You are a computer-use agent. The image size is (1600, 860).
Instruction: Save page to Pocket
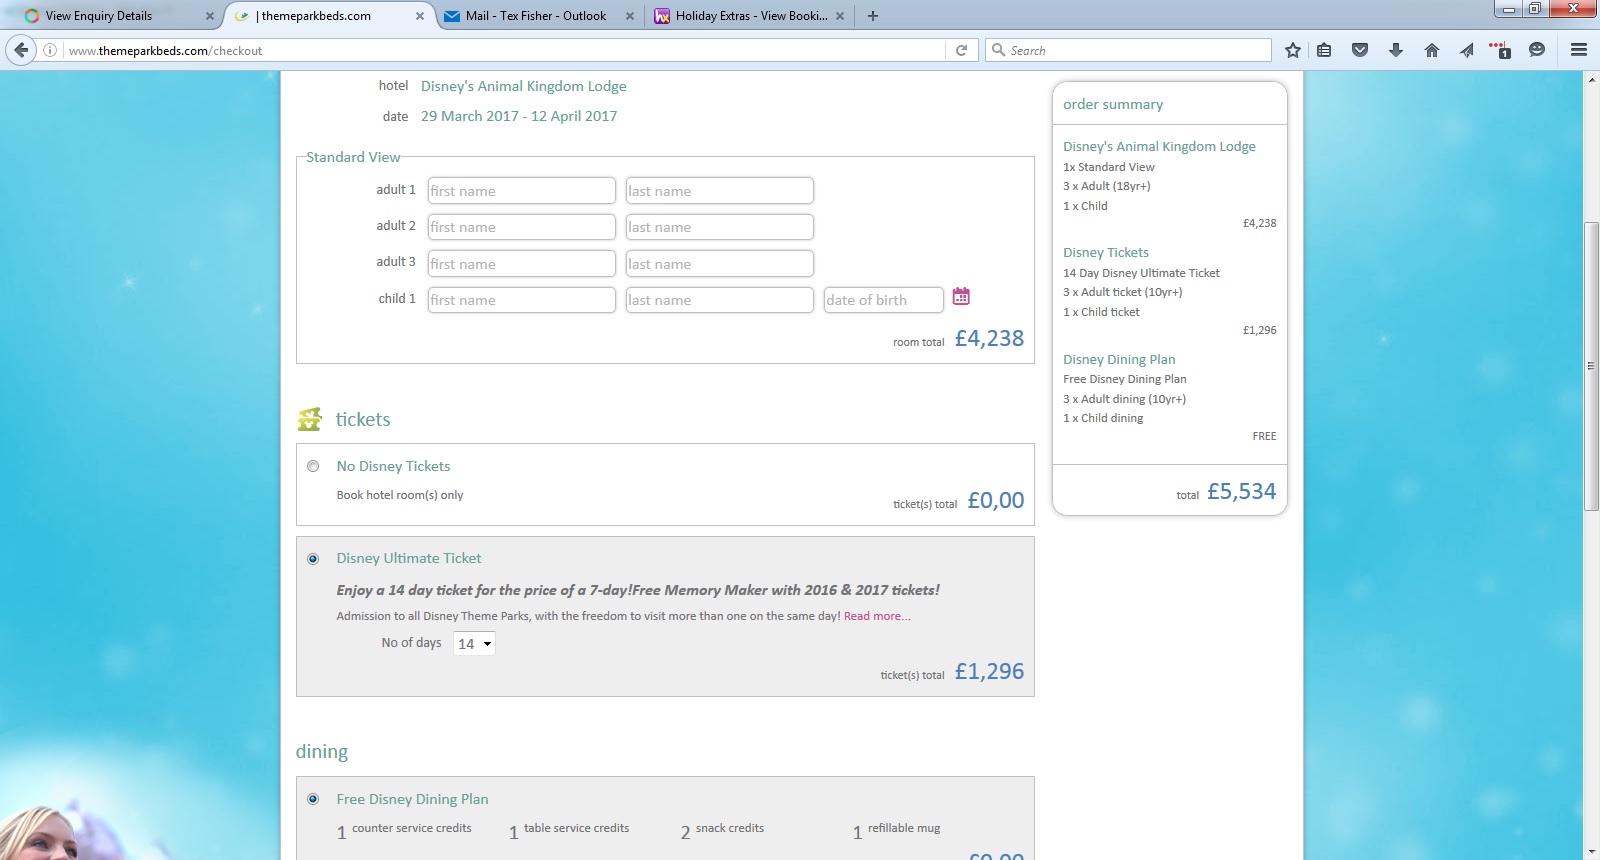pyautogui.click(x=1360, y=50)
